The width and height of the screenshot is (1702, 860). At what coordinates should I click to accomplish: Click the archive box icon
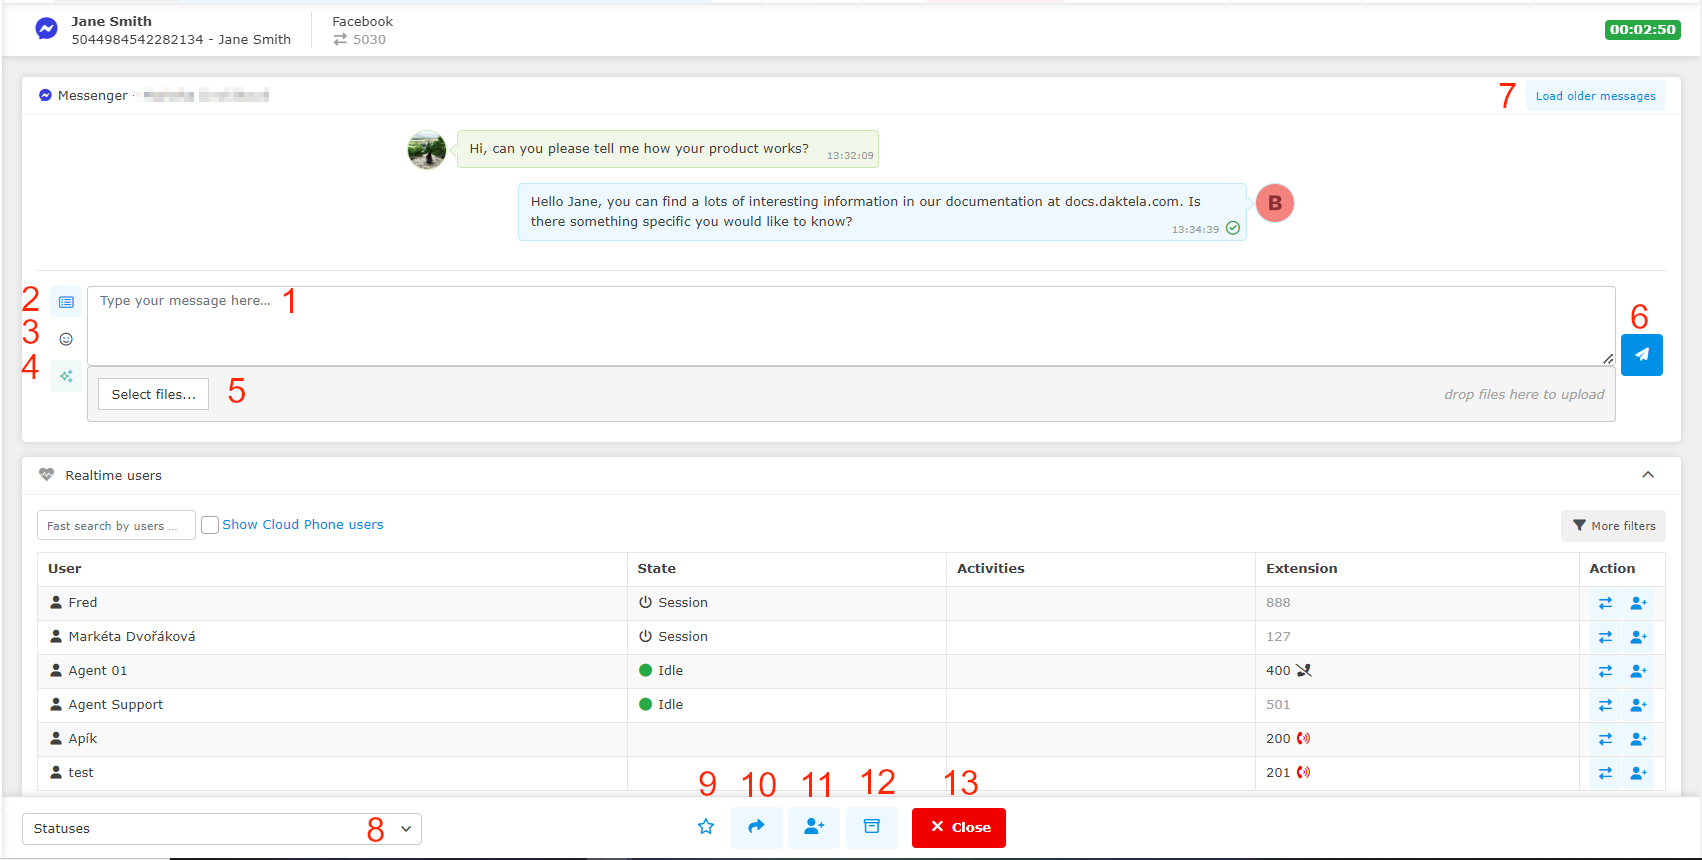click(872, 827)
